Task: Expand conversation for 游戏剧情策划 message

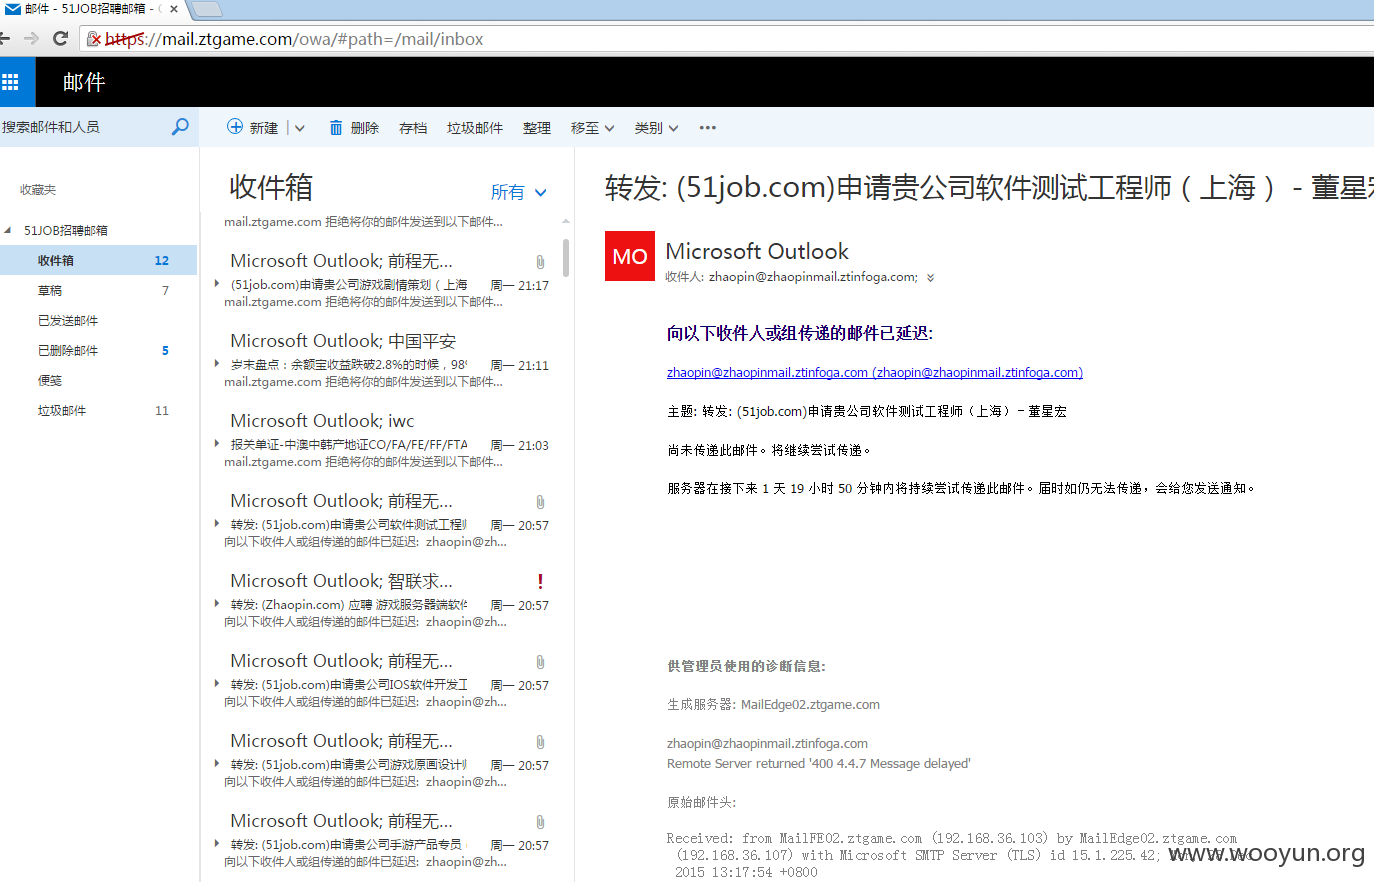Action: pyautogui.click(x=217, y=284)
